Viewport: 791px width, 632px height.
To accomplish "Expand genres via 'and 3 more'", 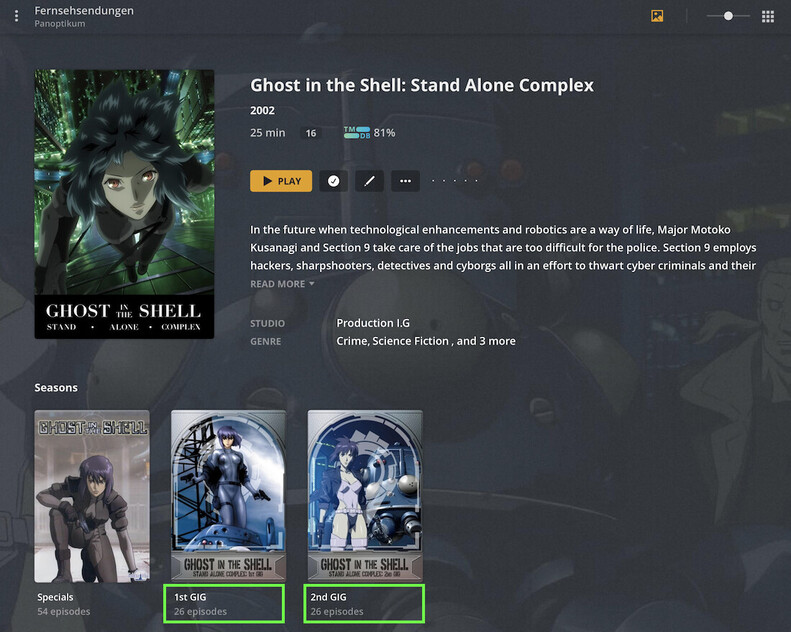I will [x=486, y=341].
